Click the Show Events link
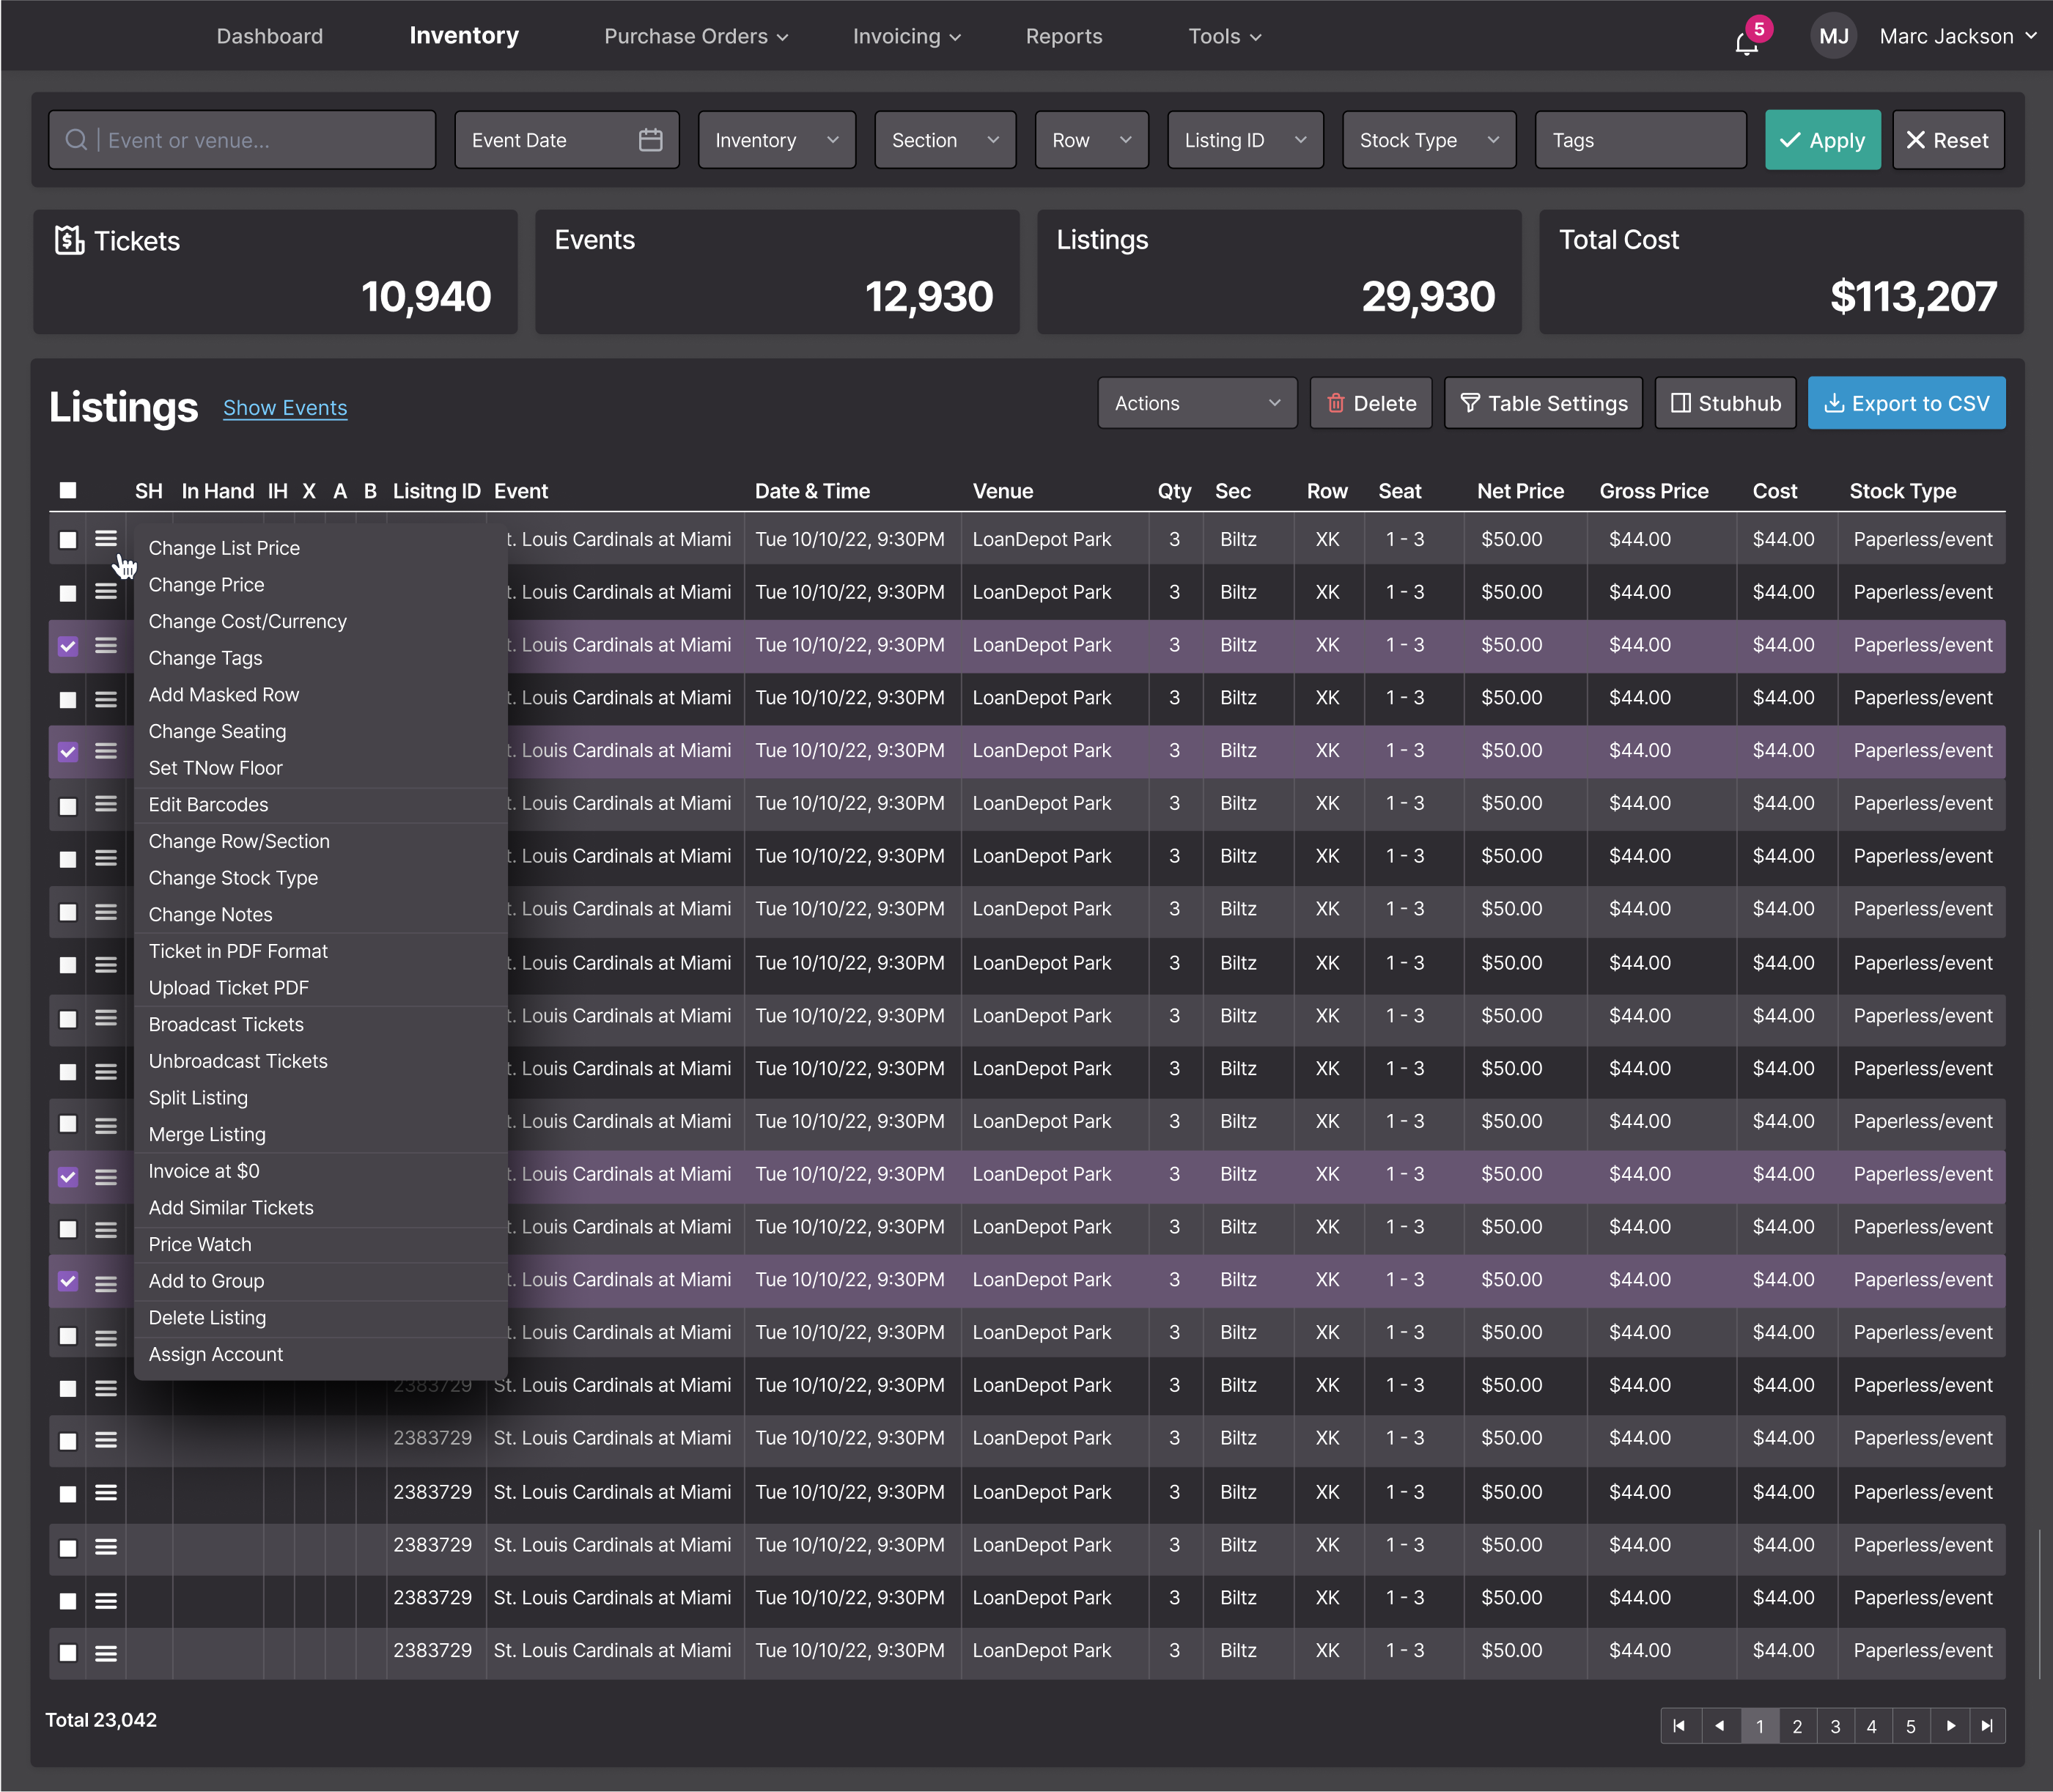Viewport: 2053px width, 1792px height. pos(285,408)
